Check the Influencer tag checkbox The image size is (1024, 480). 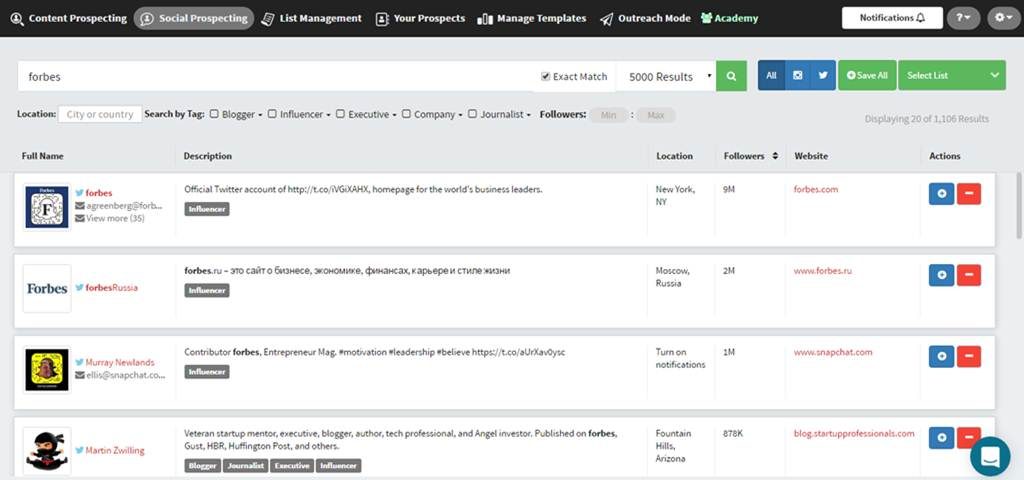(x=272, y=114)
